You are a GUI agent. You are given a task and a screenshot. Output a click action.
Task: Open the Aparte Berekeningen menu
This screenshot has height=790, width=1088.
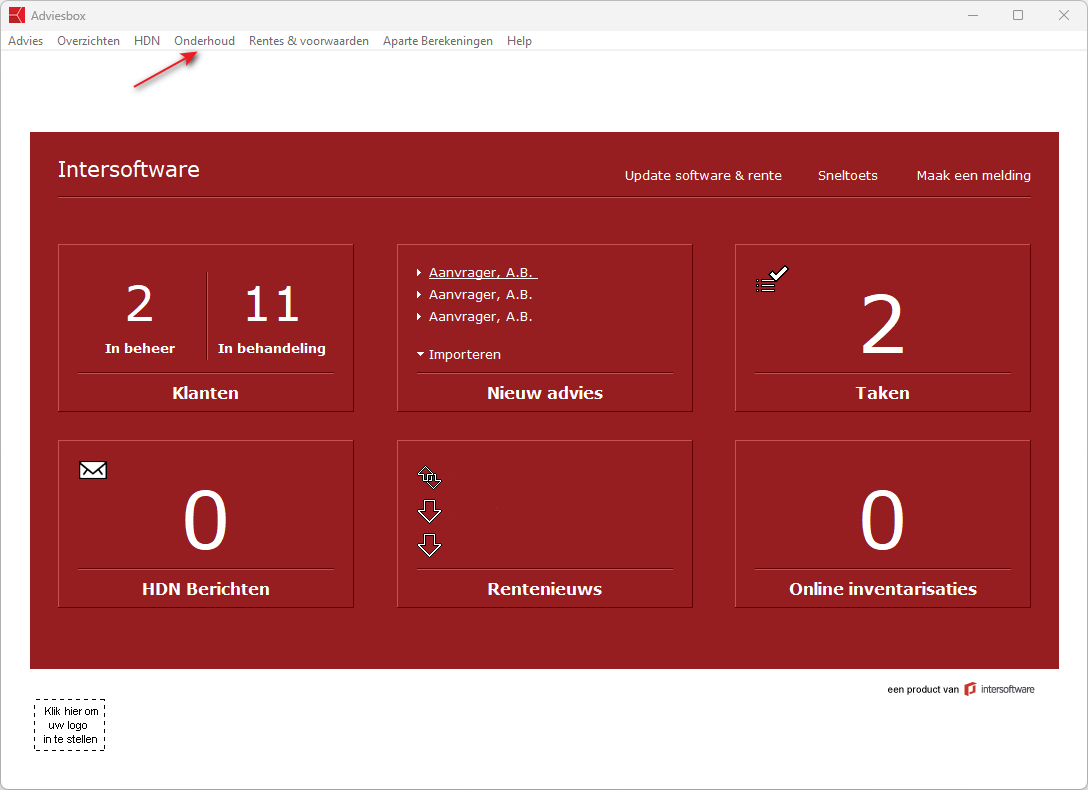[x=438, y=41]
